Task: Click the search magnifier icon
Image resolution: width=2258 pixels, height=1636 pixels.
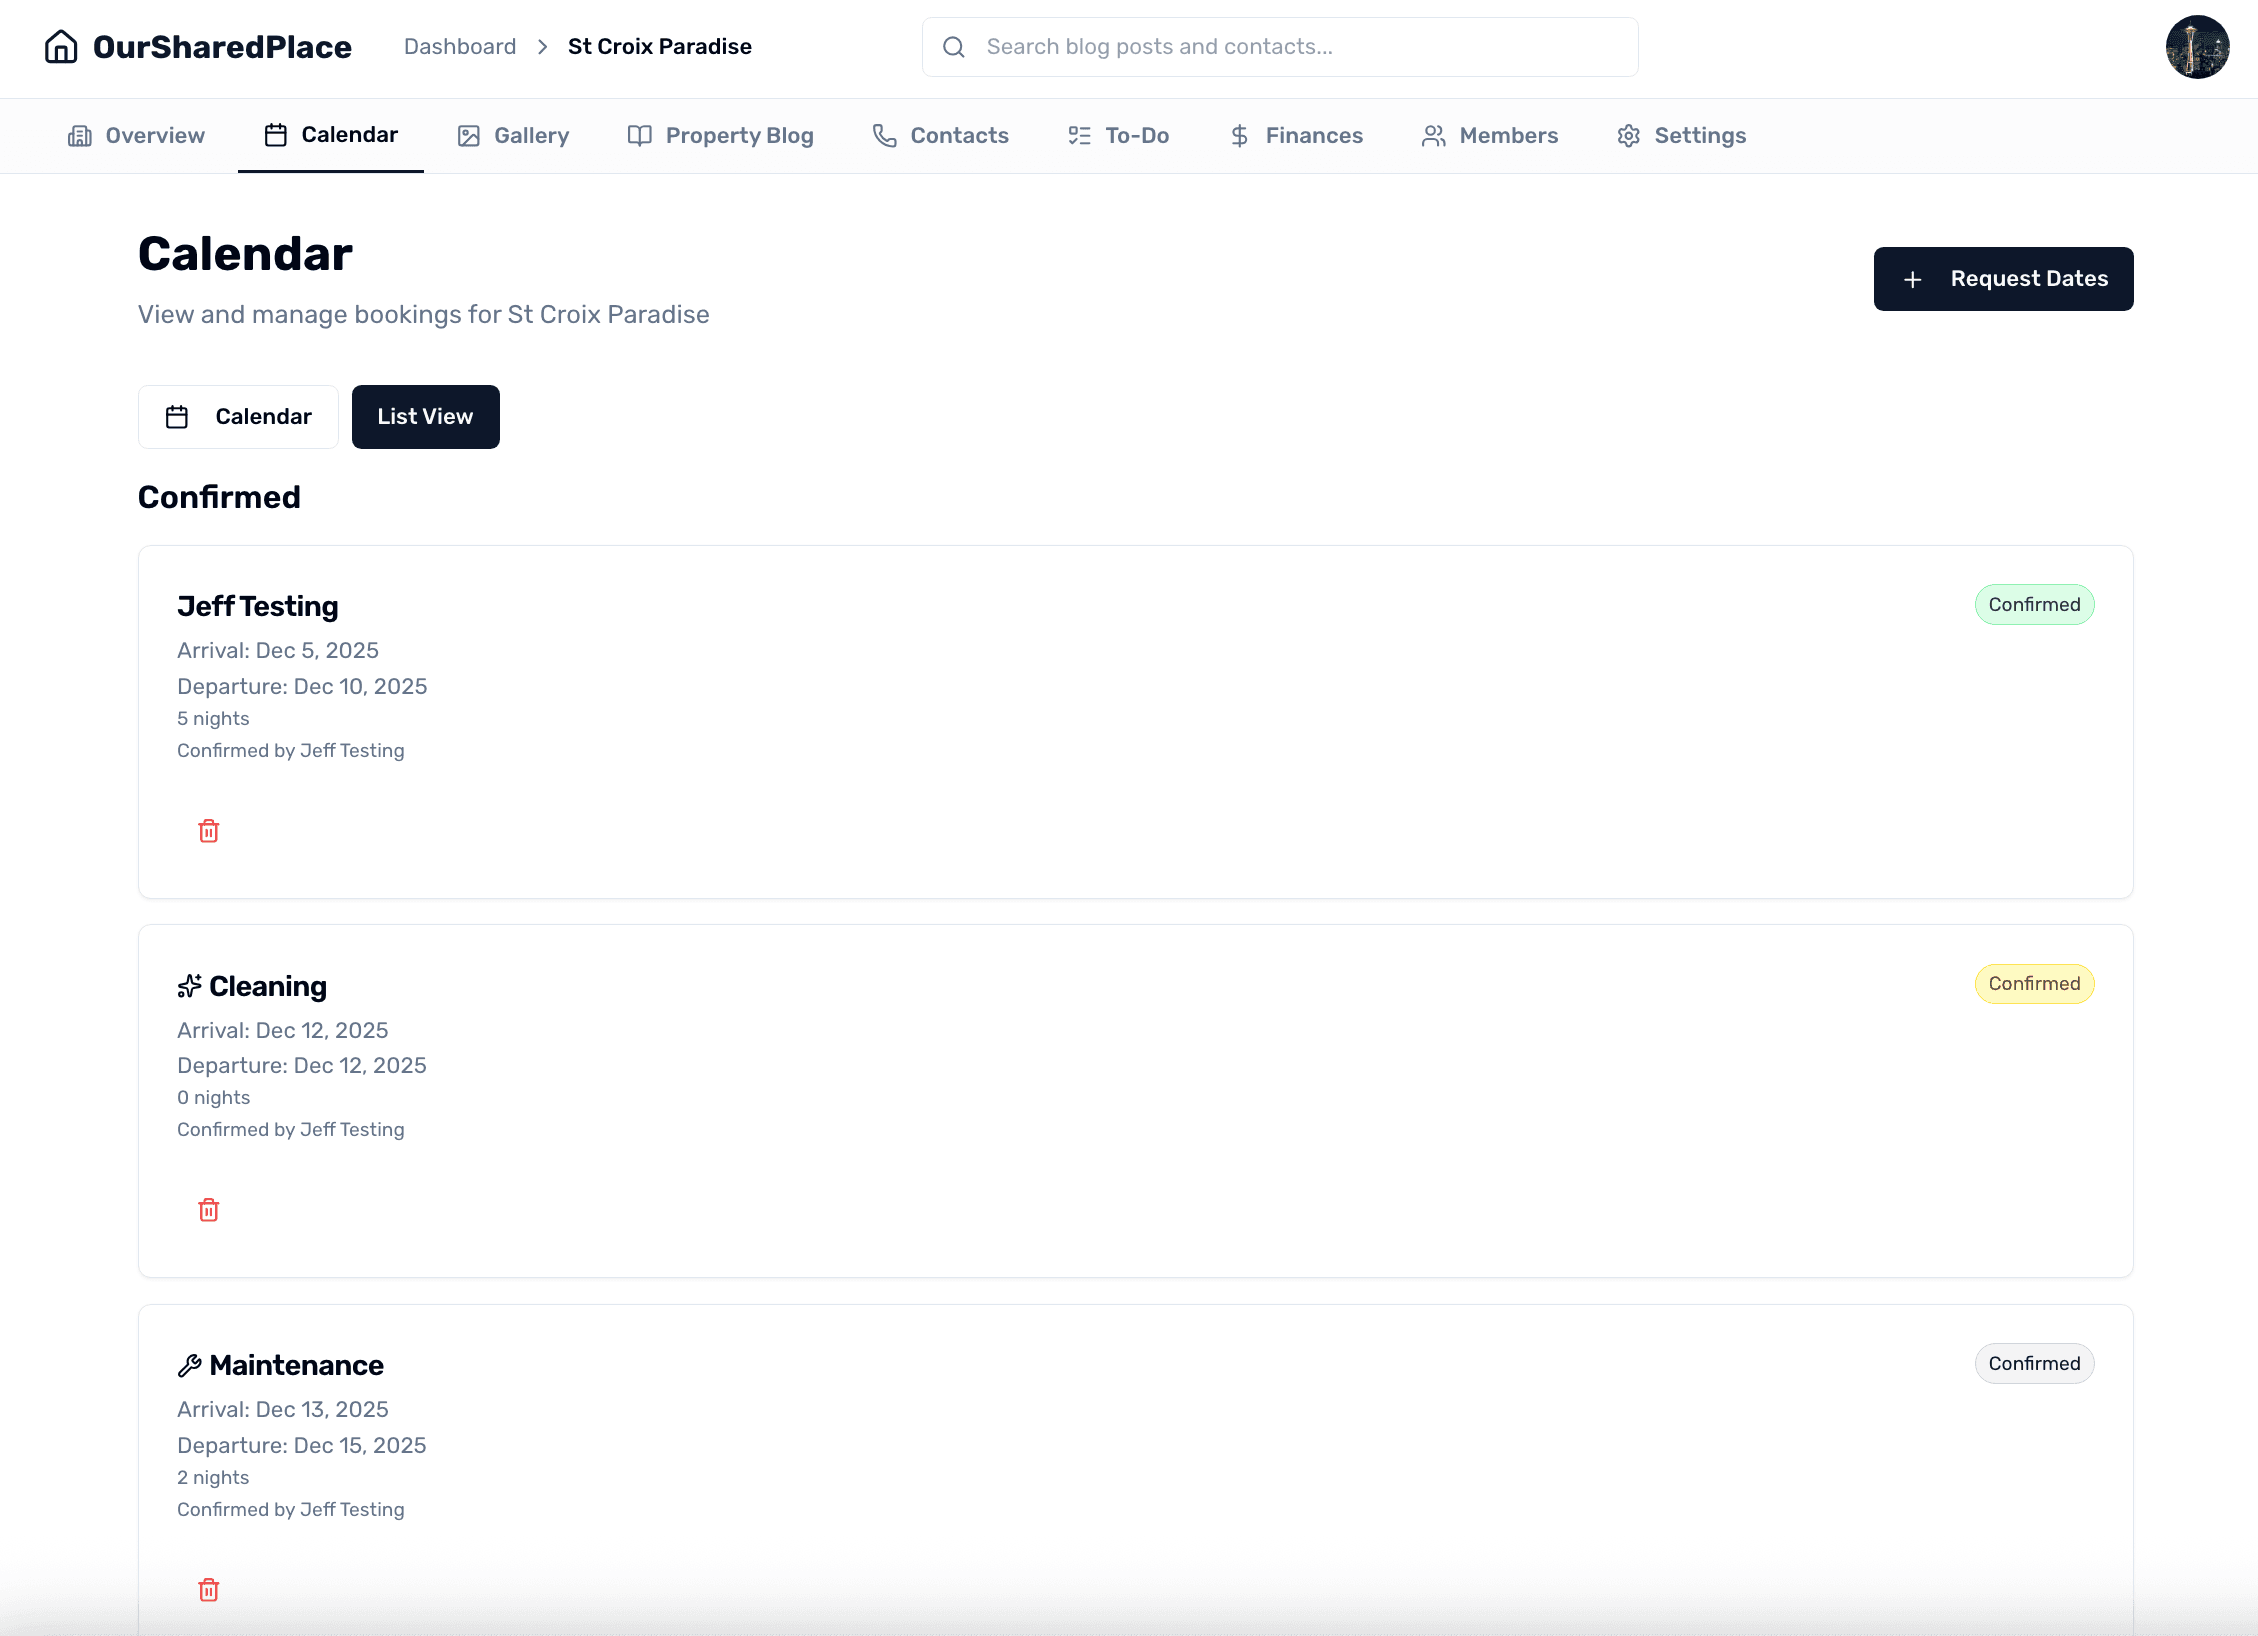Action: point(954,47)
